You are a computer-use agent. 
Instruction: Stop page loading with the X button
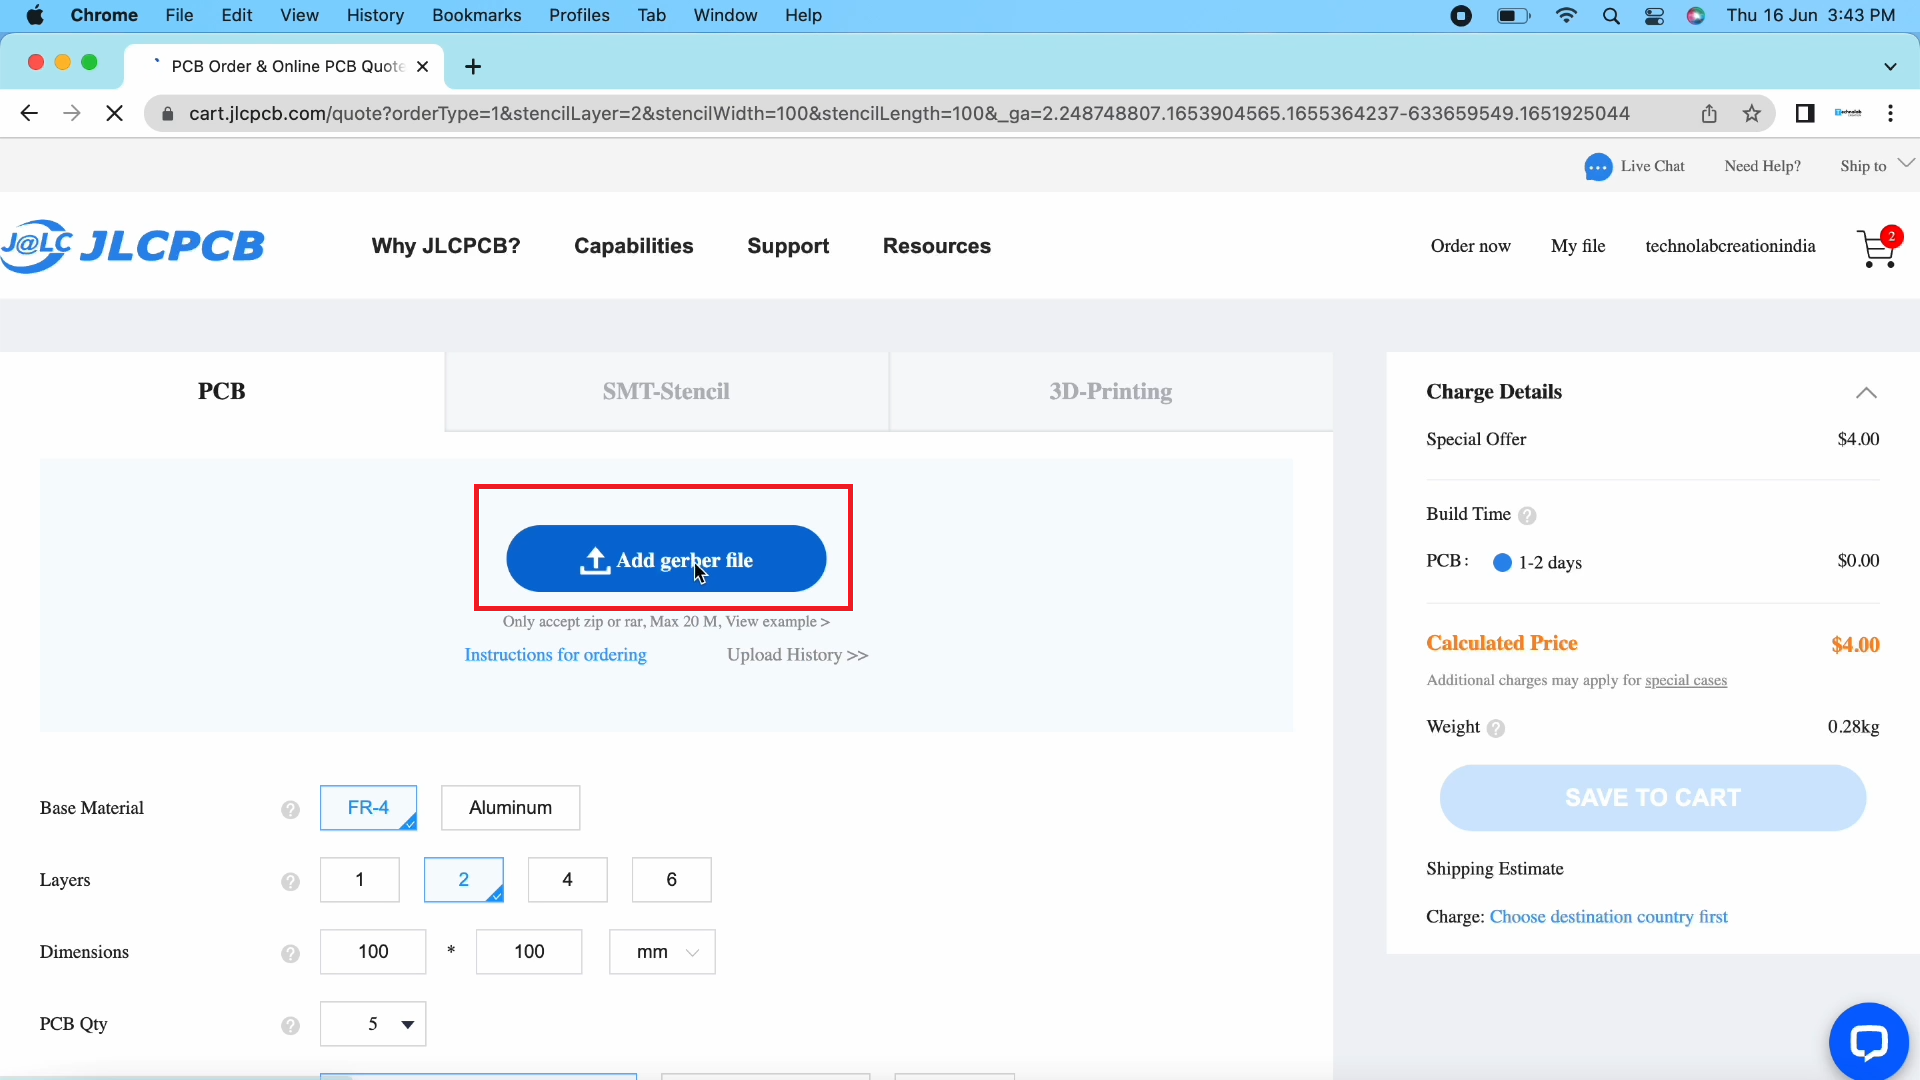[115, 114]
